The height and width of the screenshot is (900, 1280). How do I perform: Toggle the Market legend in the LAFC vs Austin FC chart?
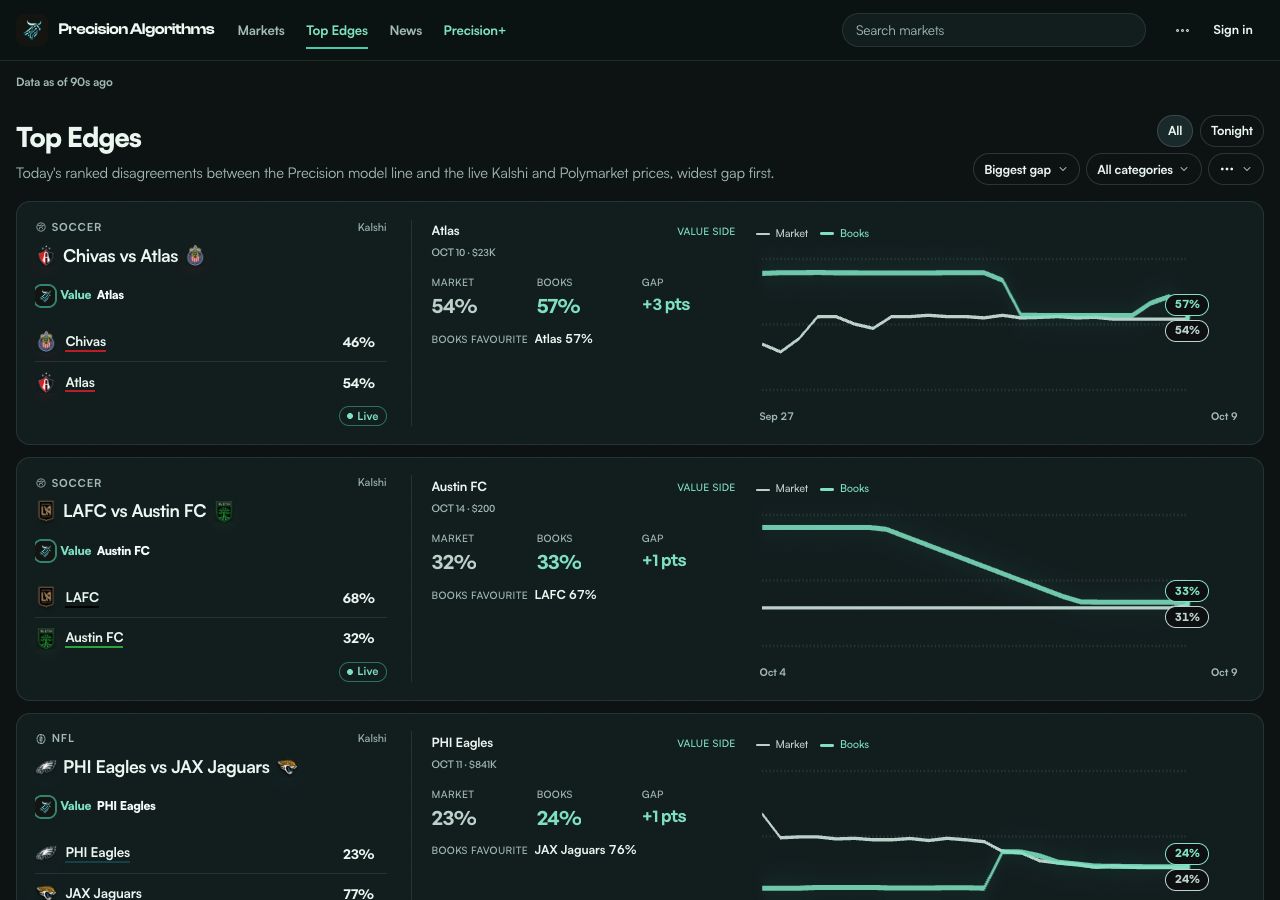click(782, 489)
